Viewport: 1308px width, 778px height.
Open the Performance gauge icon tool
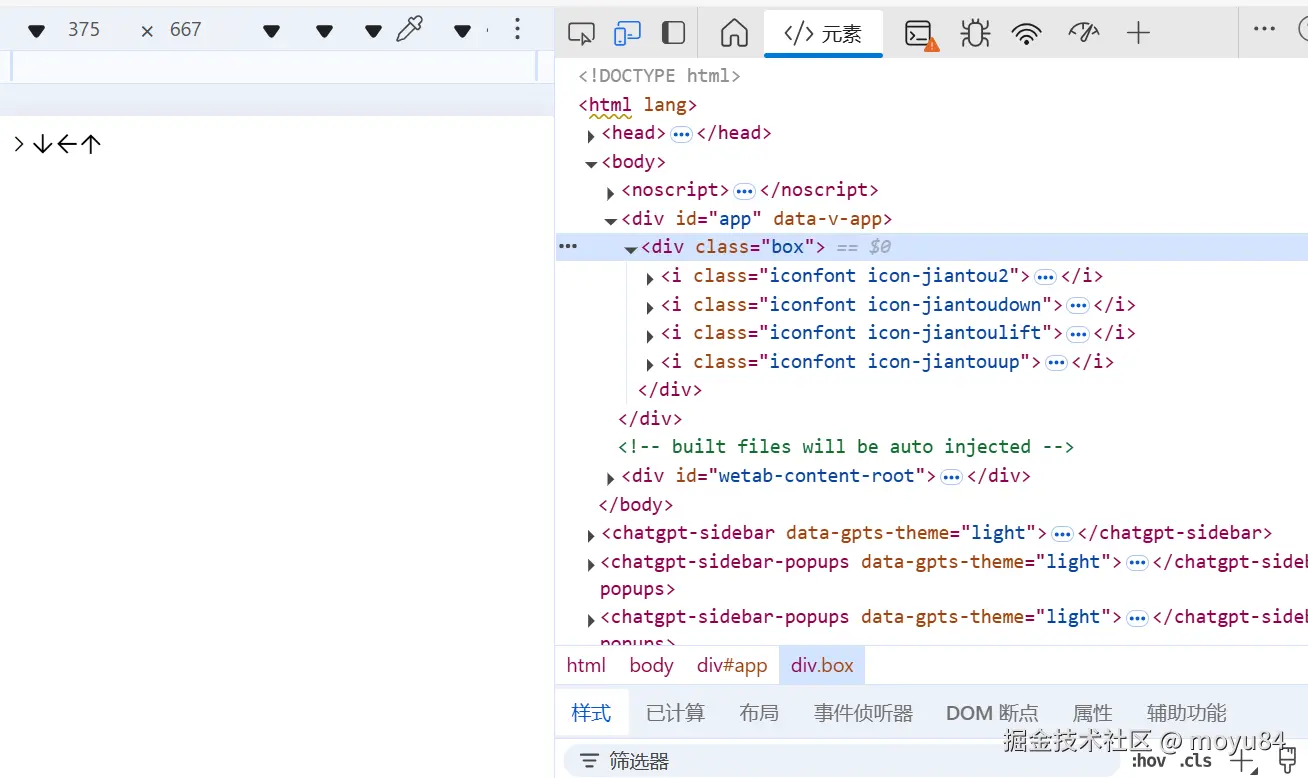pyautogui.click(x=1083, y=33)
